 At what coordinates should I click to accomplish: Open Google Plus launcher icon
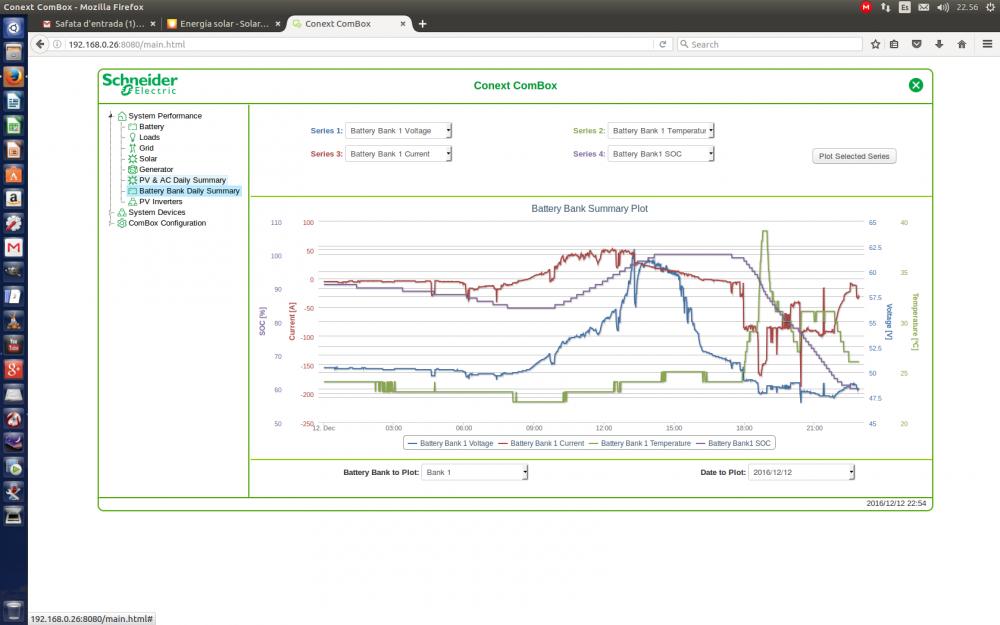click(x=13, y=369)
